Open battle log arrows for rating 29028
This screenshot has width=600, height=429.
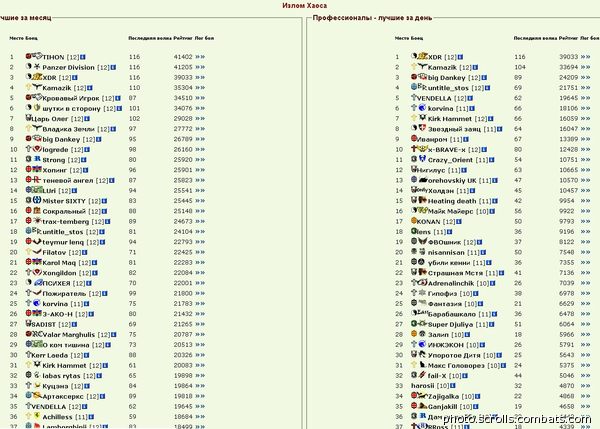(200, 119)
